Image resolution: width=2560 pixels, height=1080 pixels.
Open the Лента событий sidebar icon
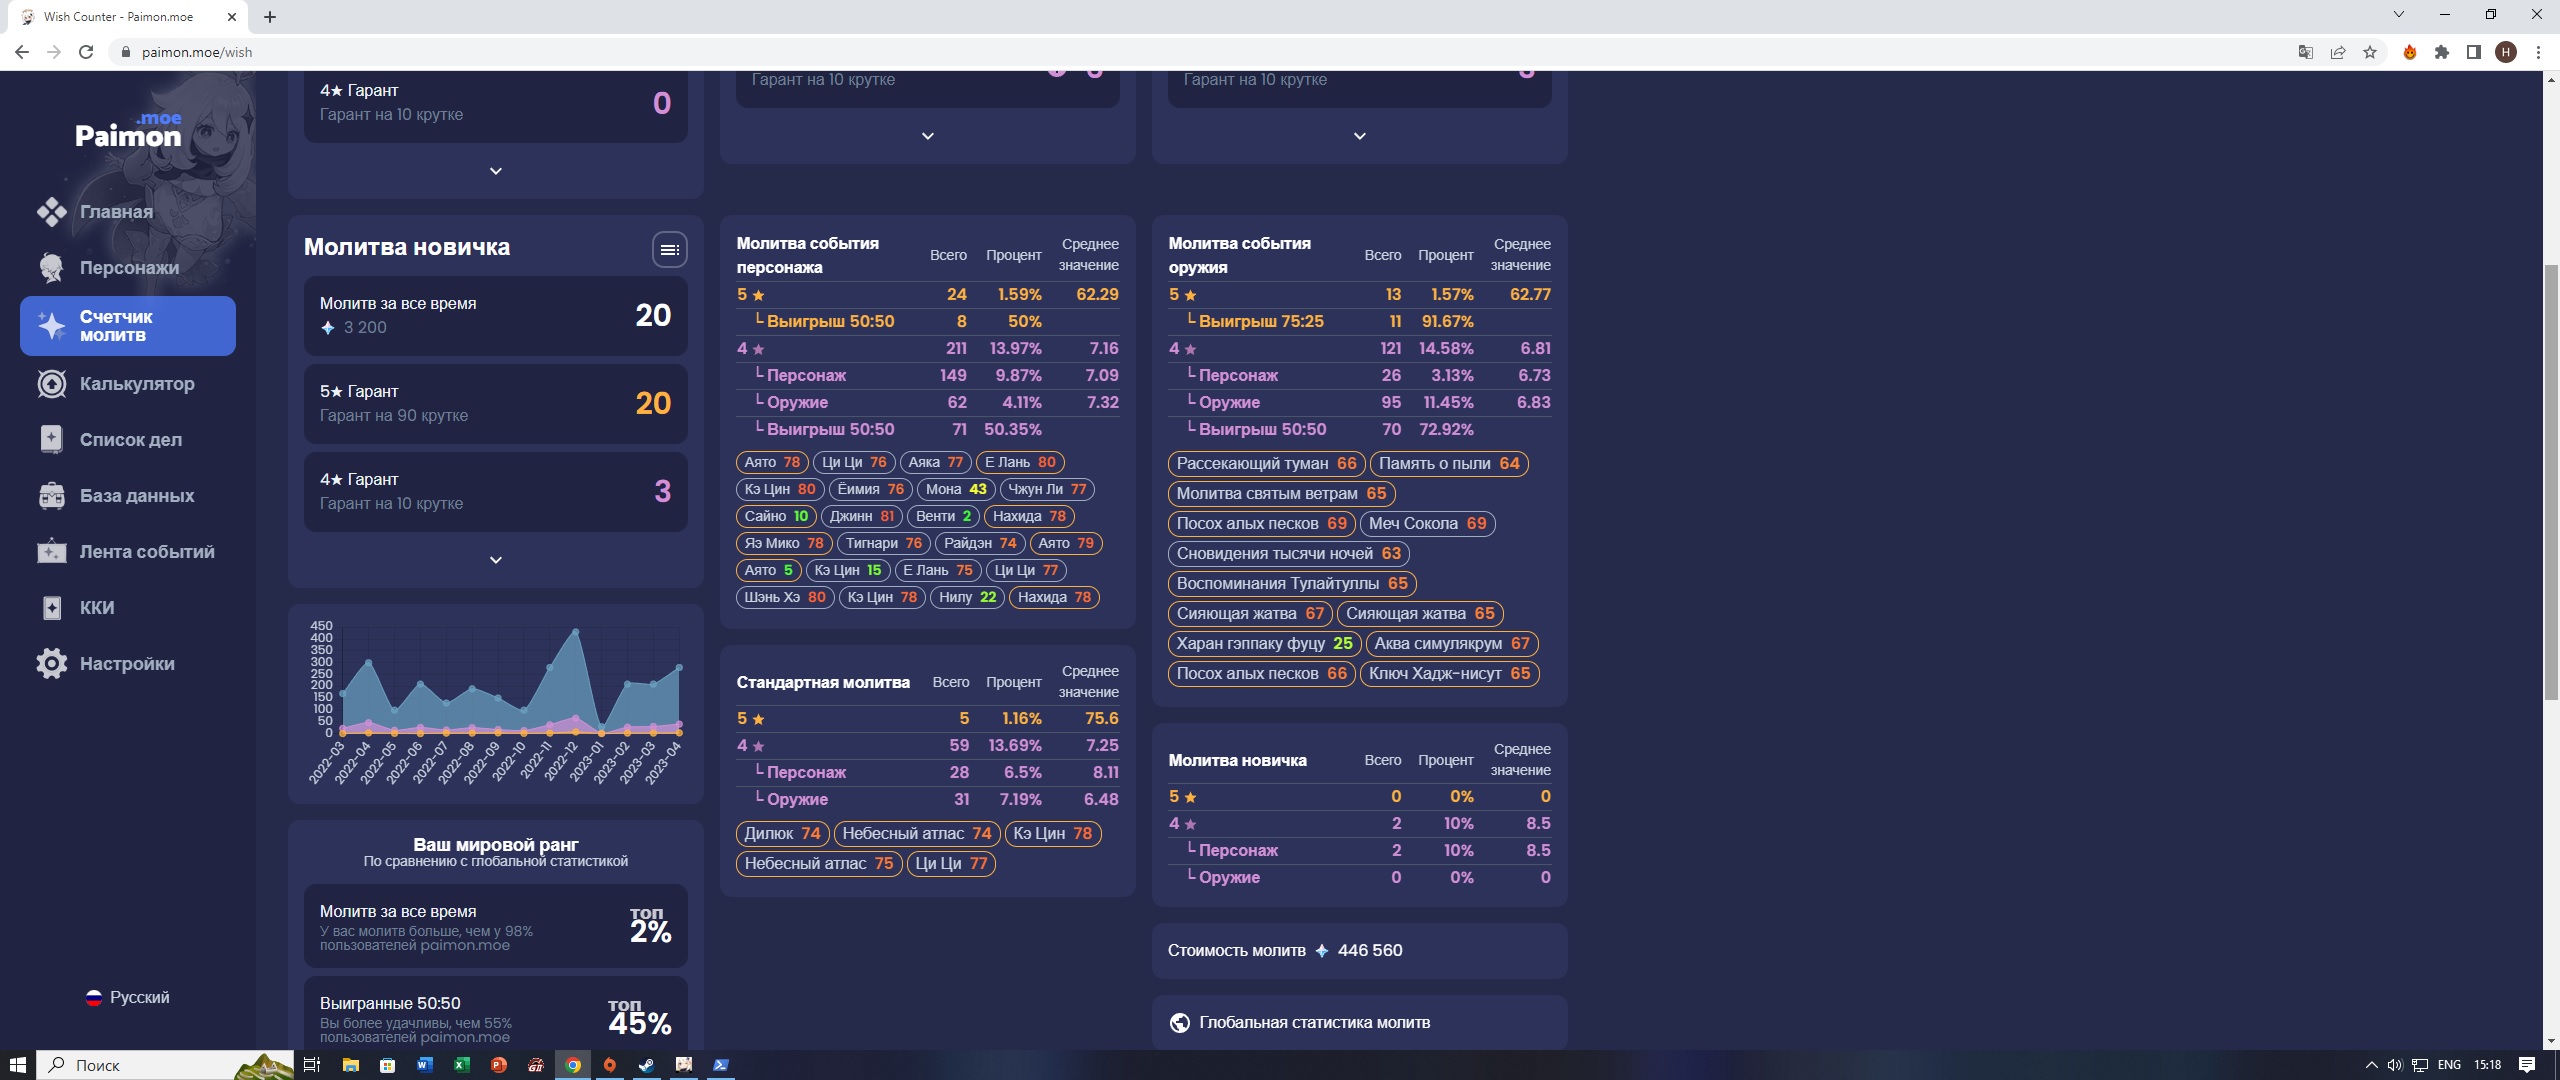[52, 551]
